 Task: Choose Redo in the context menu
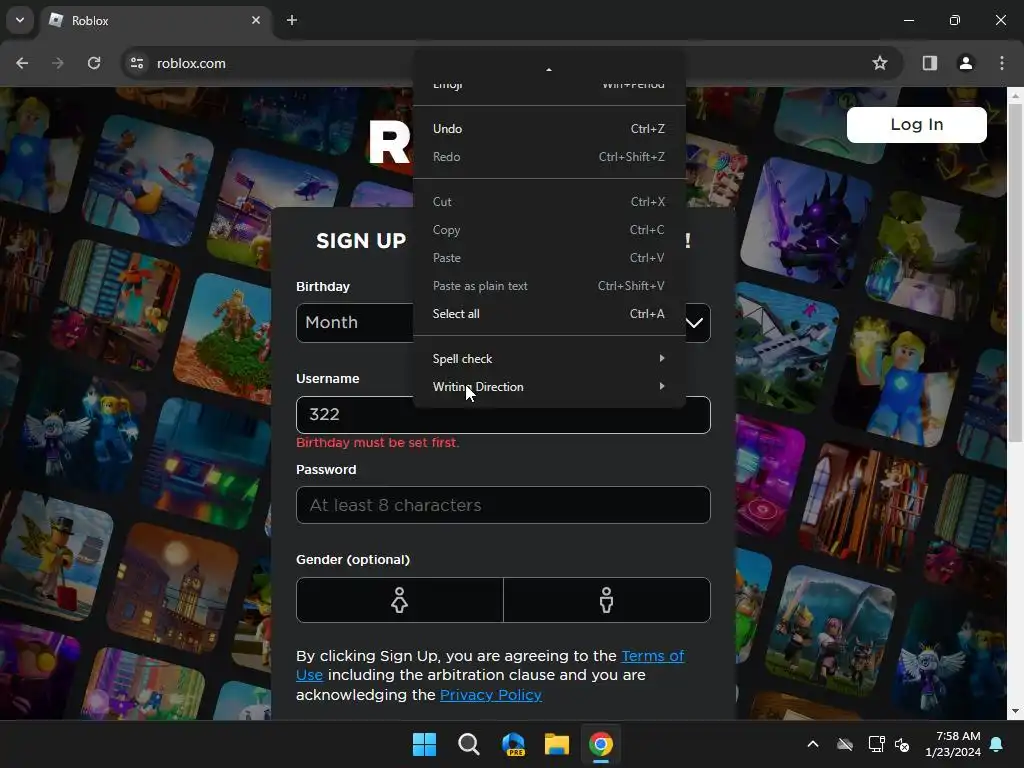[549, 157]
